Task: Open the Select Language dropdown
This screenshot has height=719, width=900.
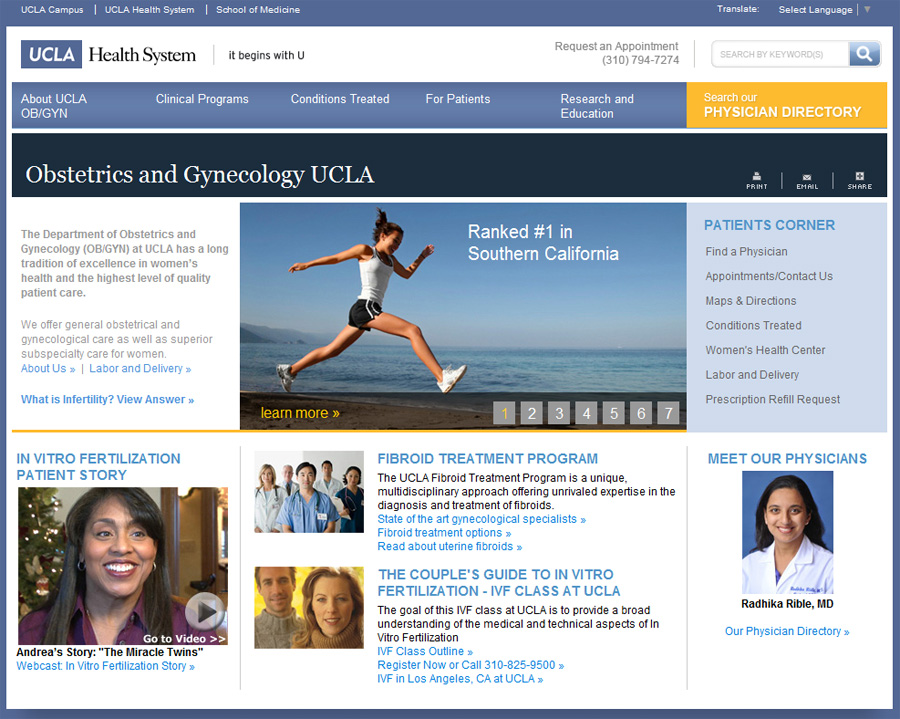Action: coord(824,10)
